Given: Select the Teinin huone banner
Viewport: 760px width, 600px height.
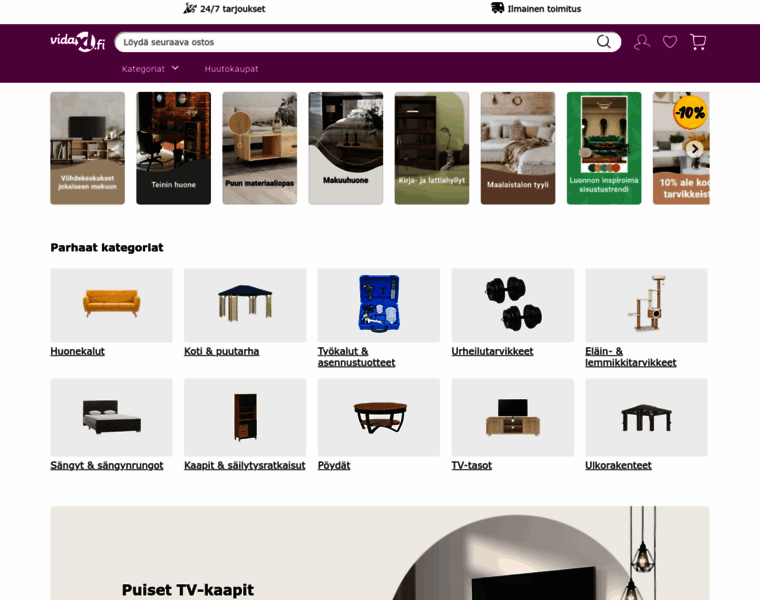Looking at the screenshot, I should [x=174, y=148].
